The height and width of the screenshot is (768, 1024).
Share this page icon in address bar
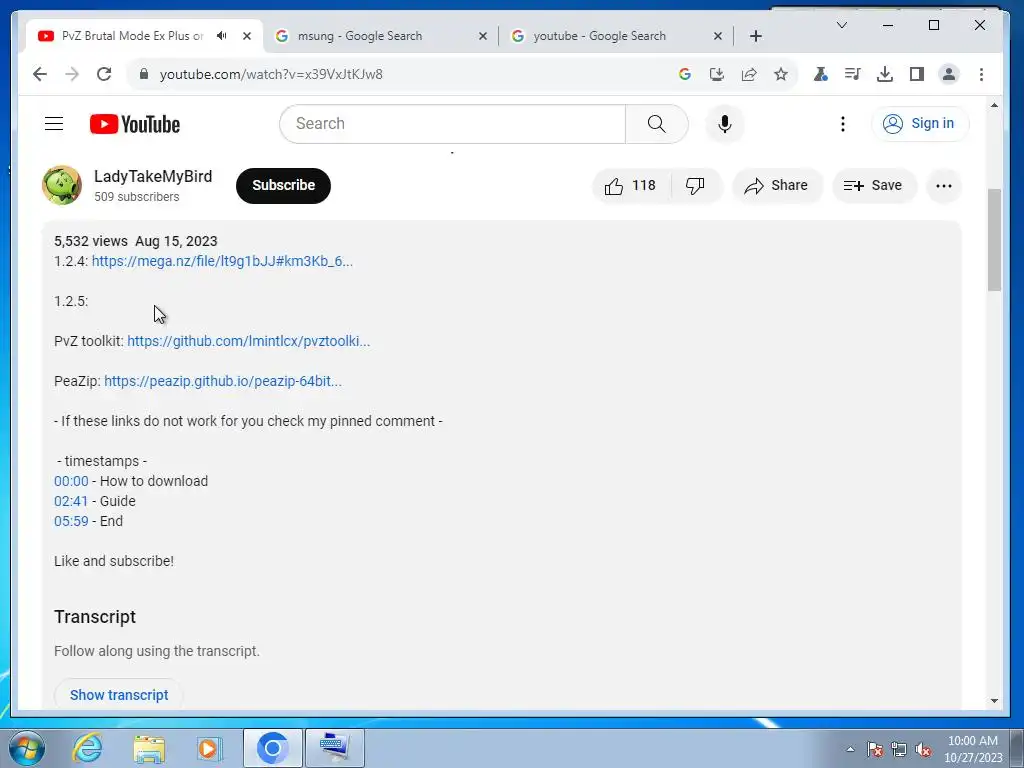748,74
